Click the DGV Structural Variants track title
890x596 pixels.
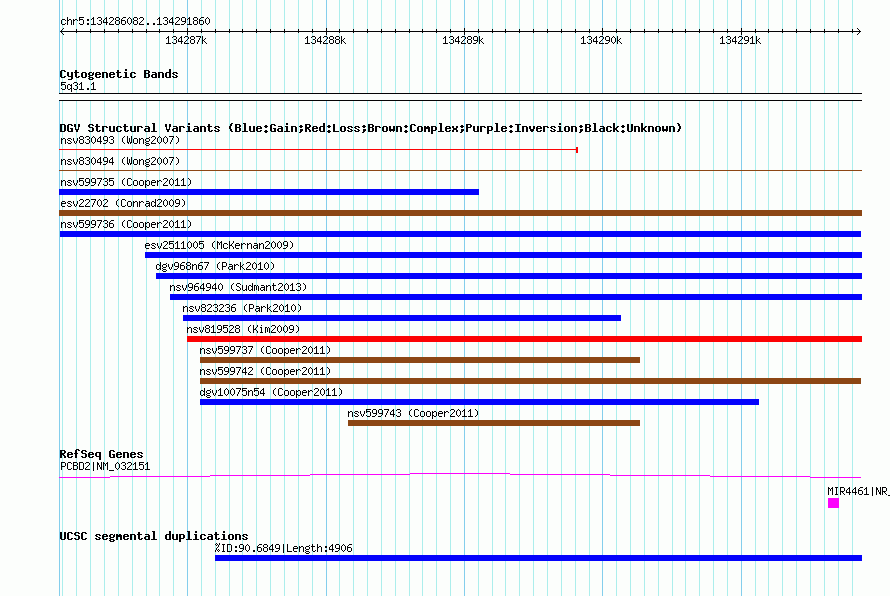pyautogui.click(x=371, y=128)
